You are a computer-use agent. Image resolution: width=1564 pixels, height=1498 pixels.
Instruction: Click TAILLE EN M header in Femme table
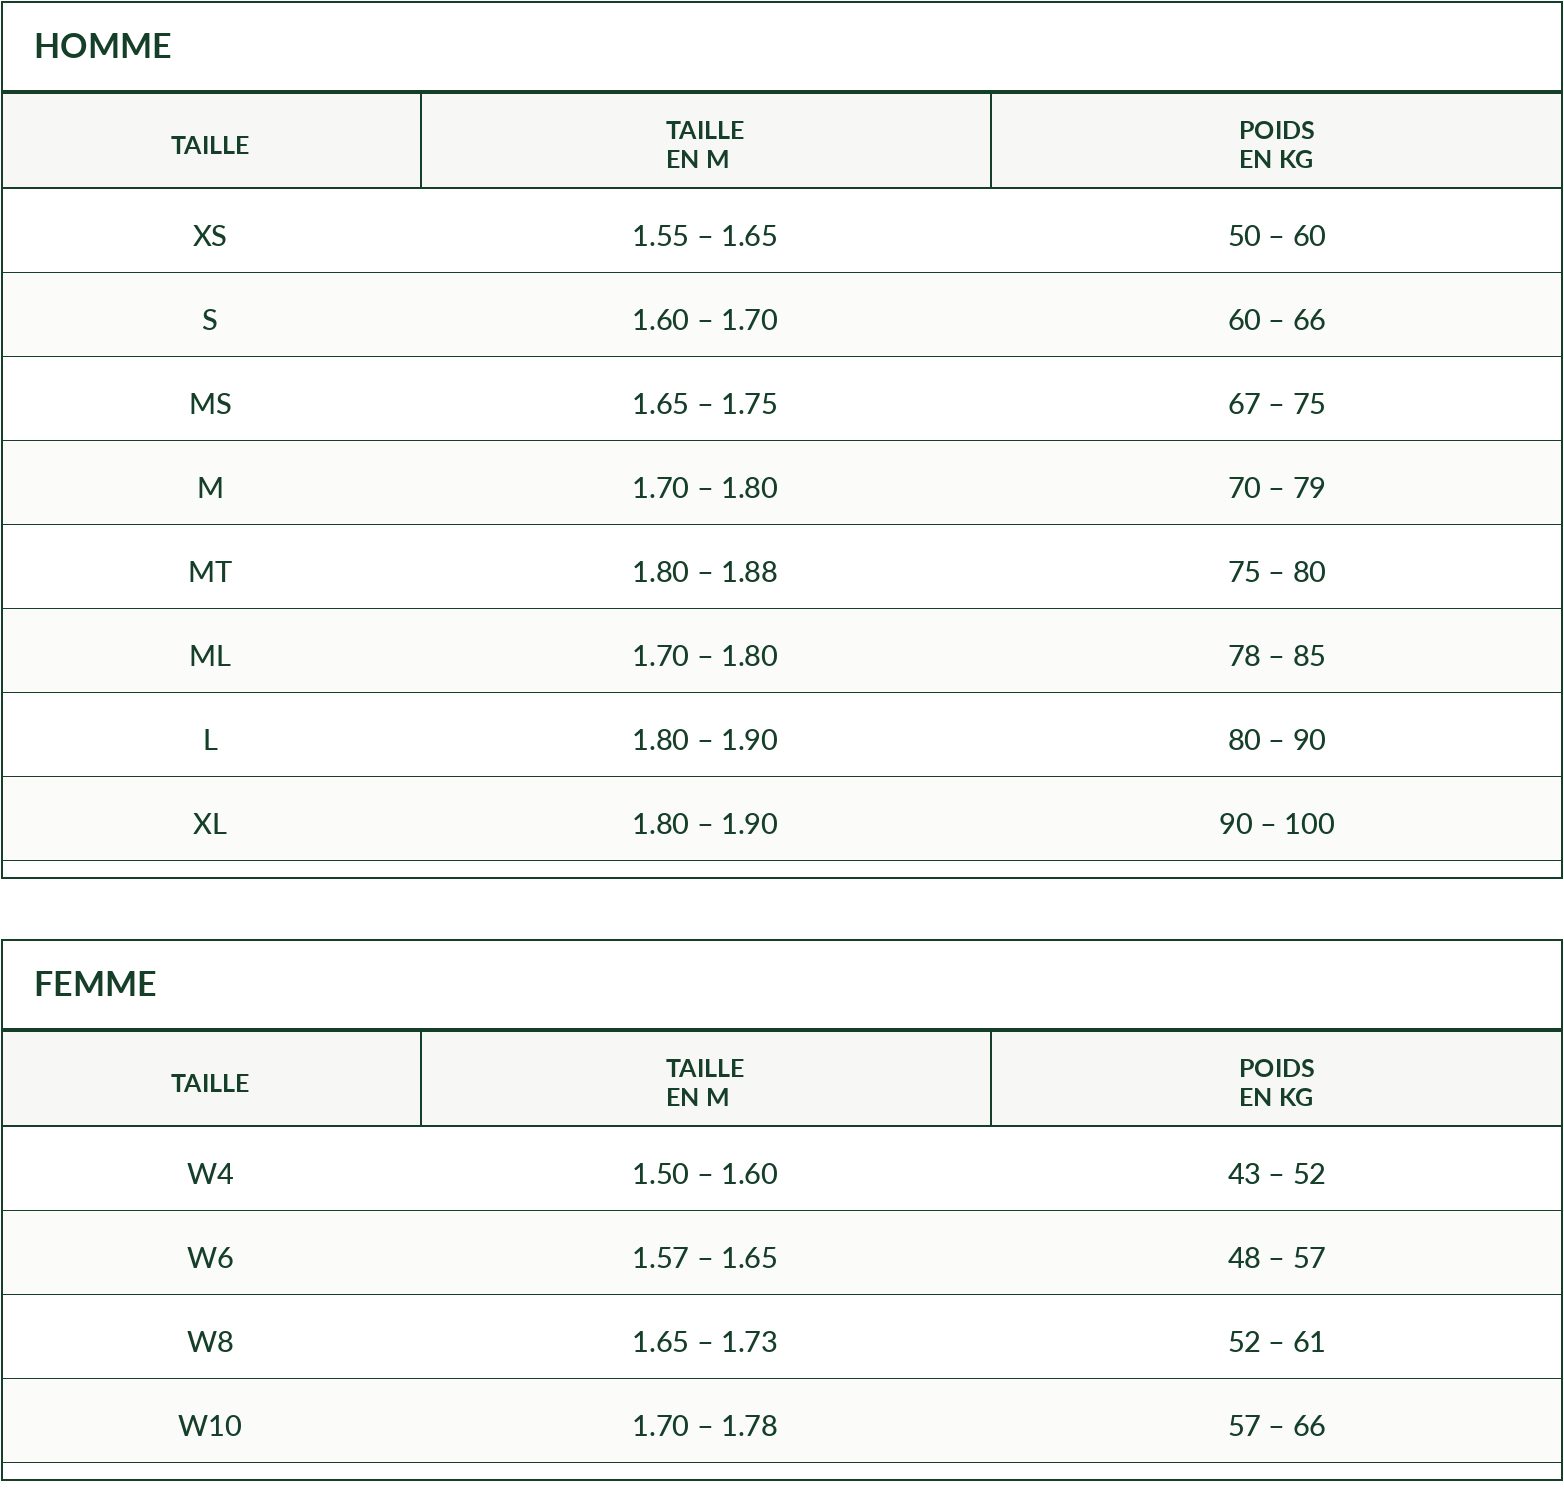coord(705,1083)
